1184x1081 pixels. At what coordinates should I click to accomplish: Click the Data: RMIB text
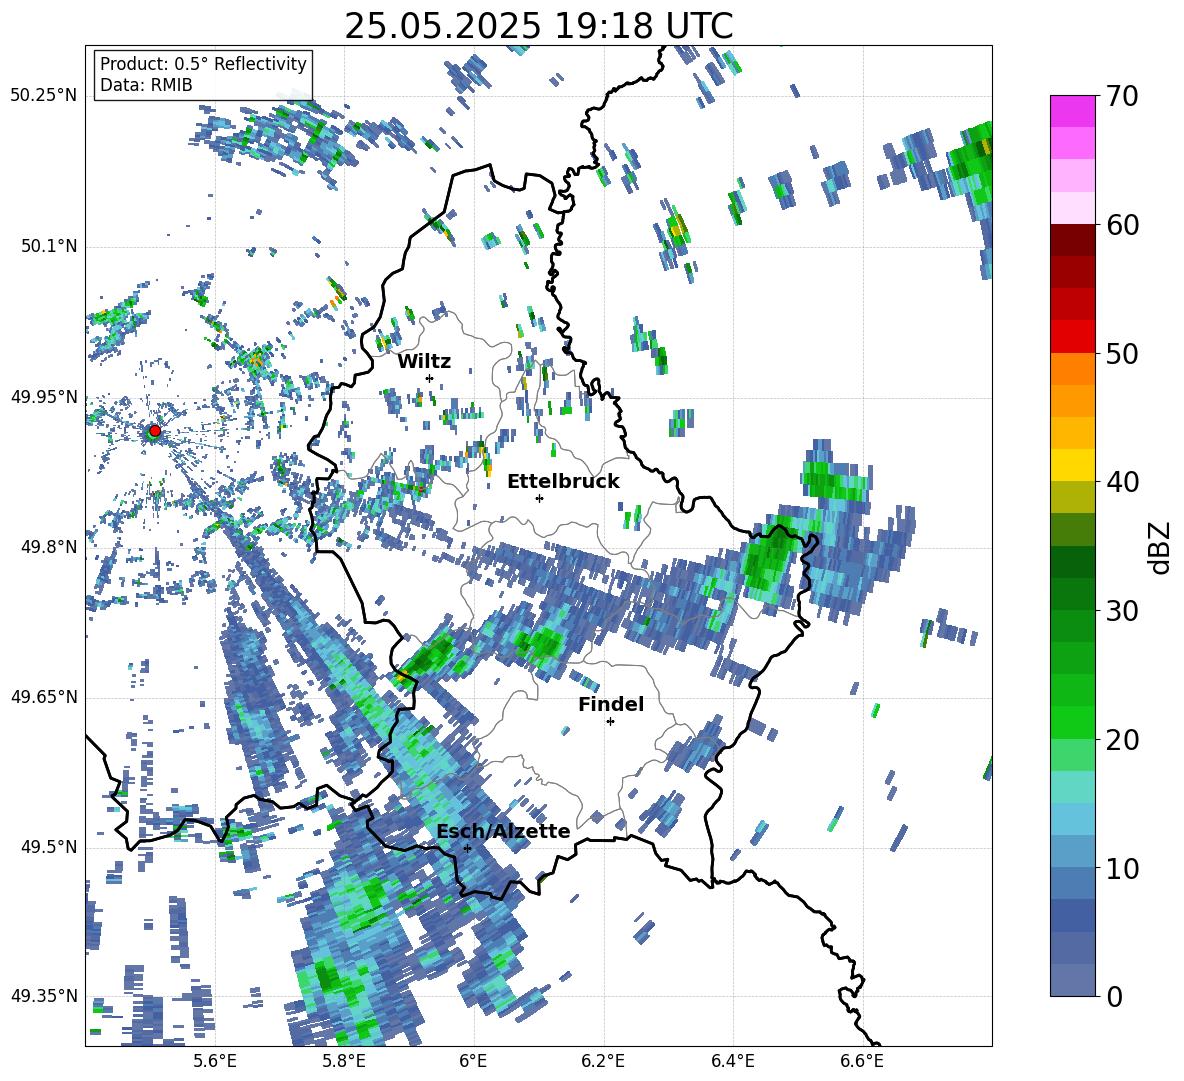click(146, 85)
